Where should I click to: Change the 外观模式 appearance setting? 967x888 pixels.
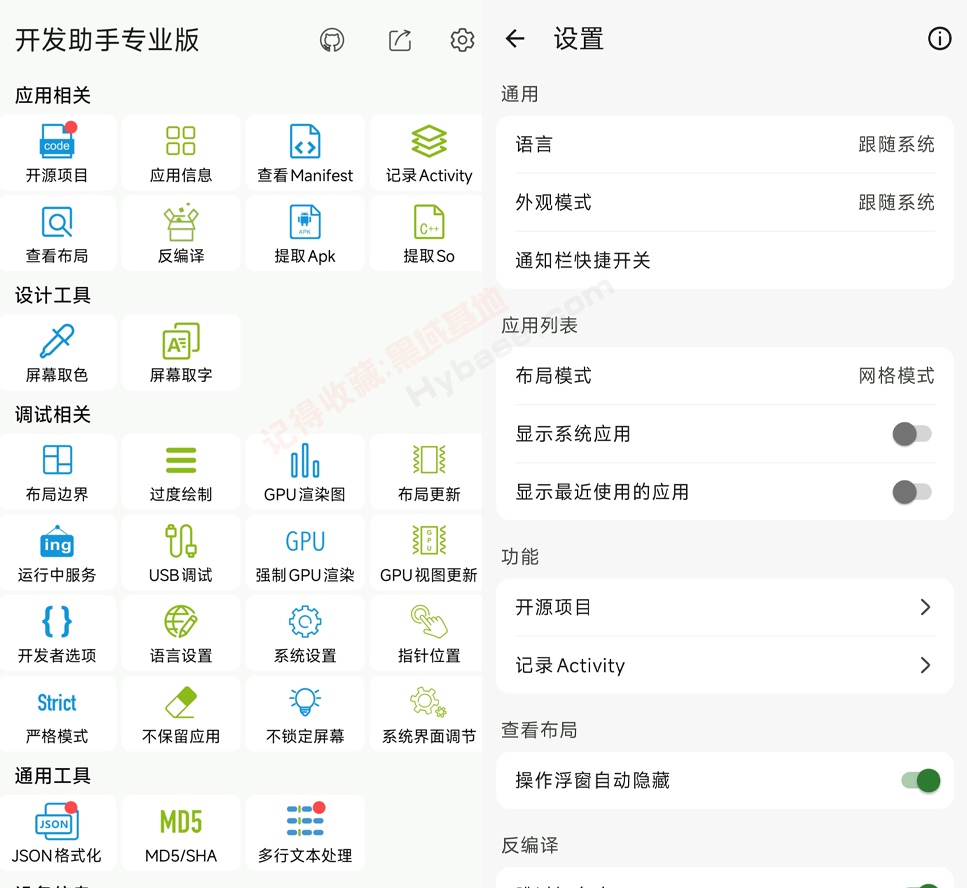725,202
